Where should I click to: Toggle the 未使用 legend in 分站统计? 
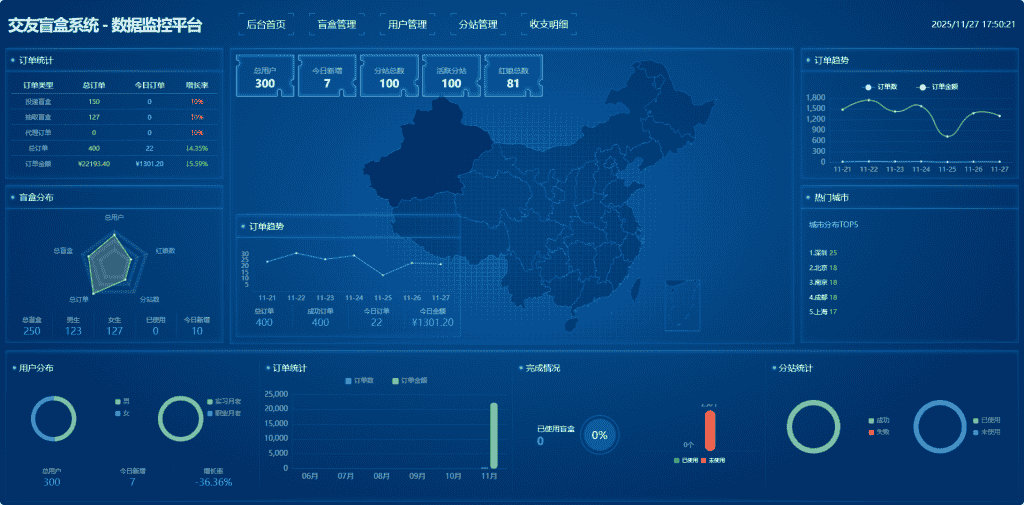986,432
